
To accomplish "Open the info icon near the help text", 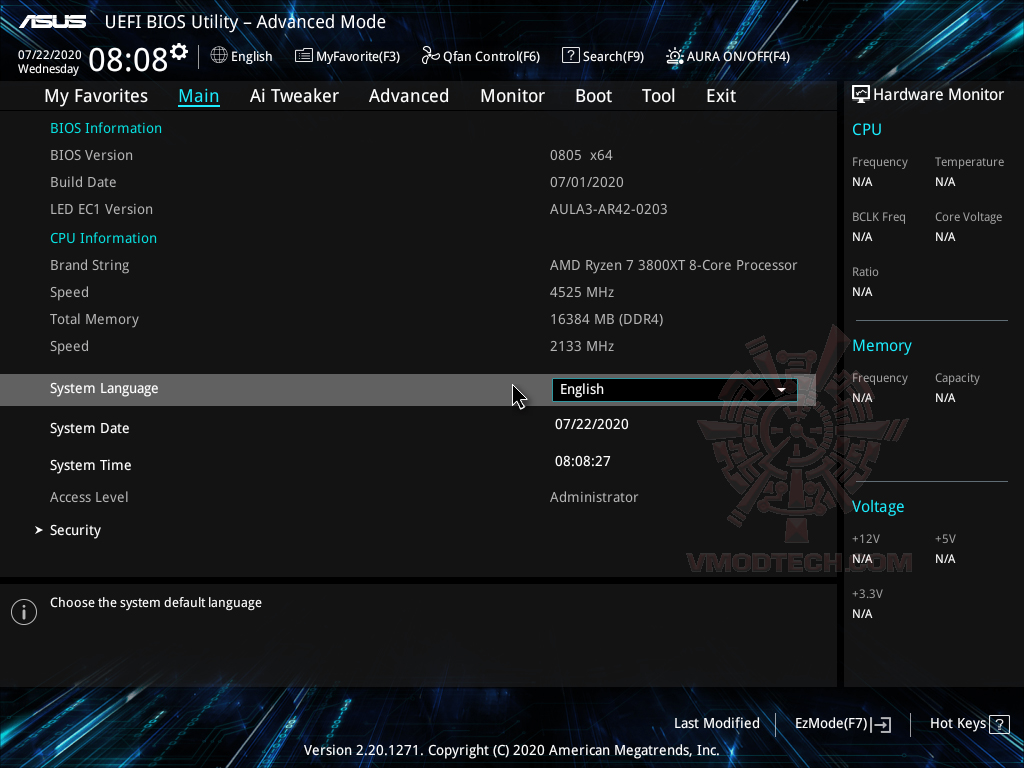I will [23, 611].
